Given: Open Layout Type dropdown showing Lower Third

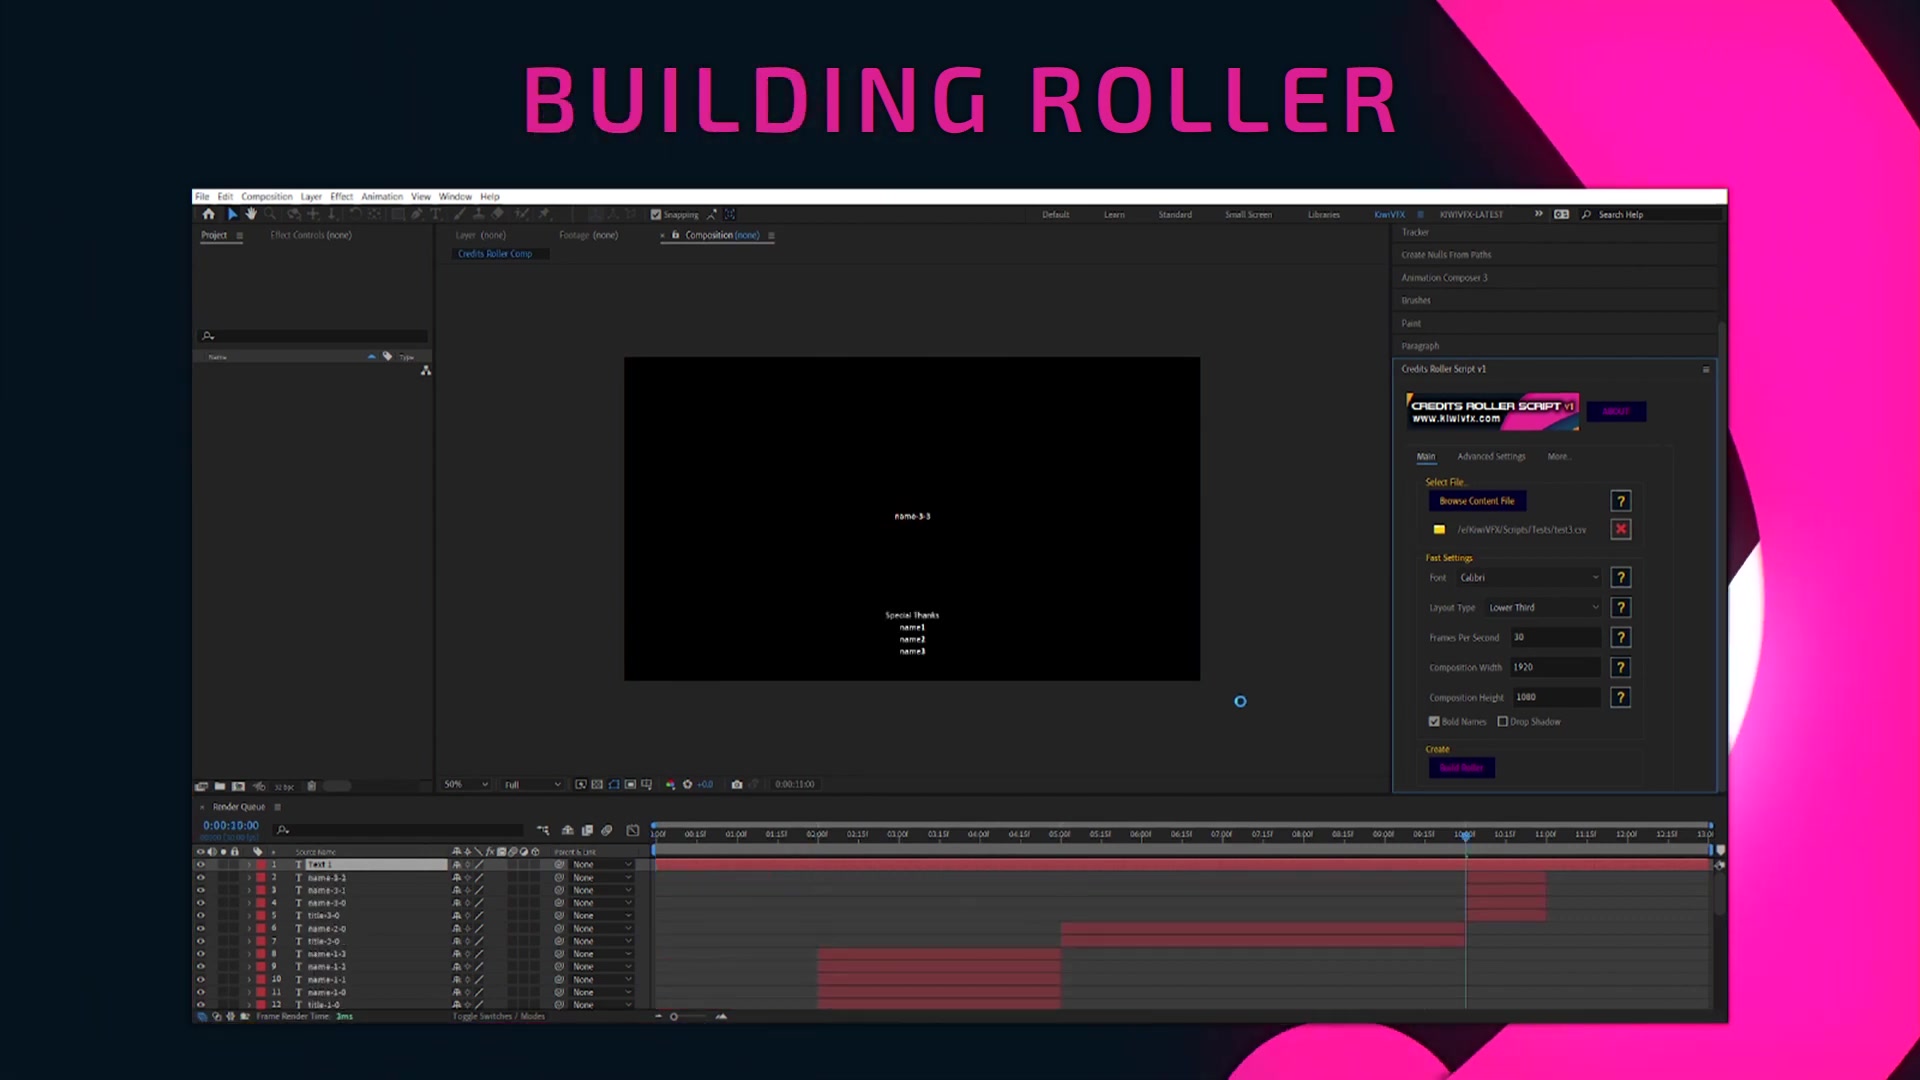Looking at the screenshot, I should (1543, 608).
